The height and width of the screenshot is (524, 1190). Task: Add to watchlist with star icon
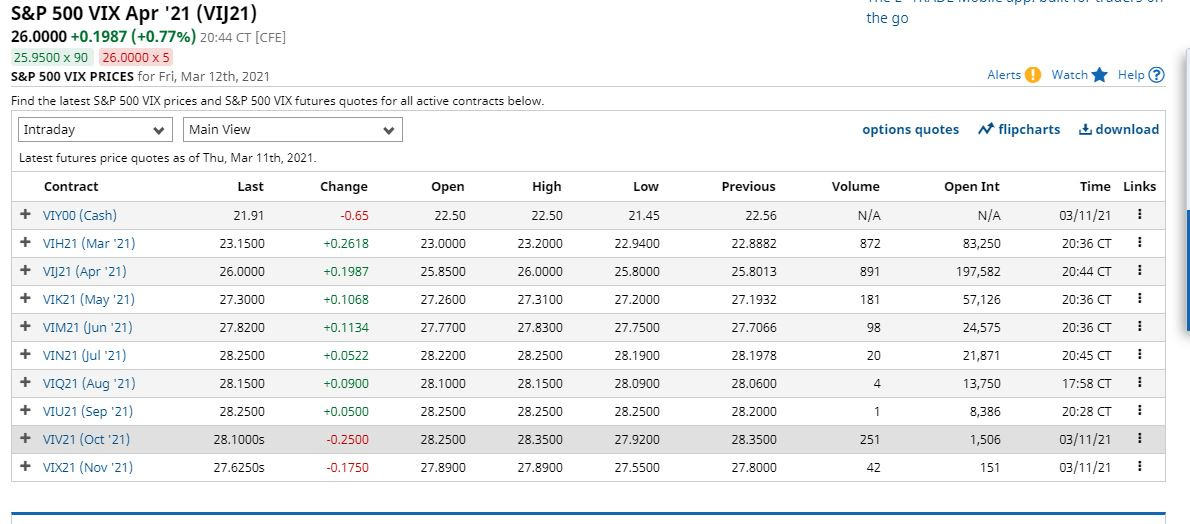(1100, 74)
